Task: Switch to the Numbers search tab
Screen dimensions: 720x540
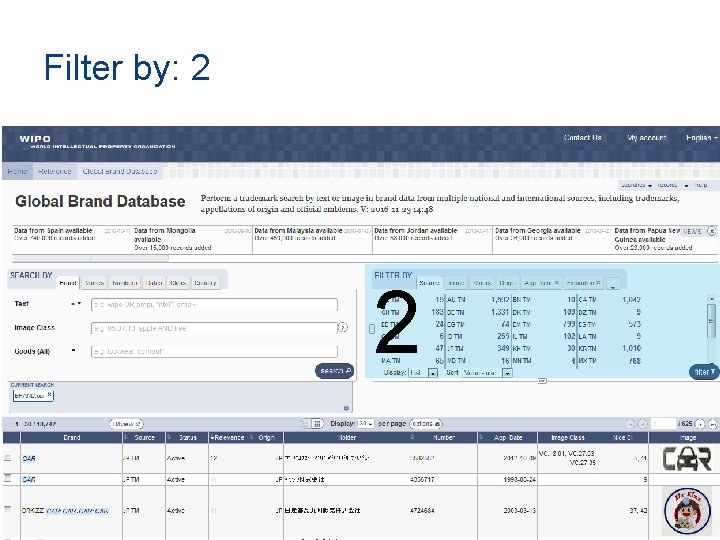Action: pos(125,283)
